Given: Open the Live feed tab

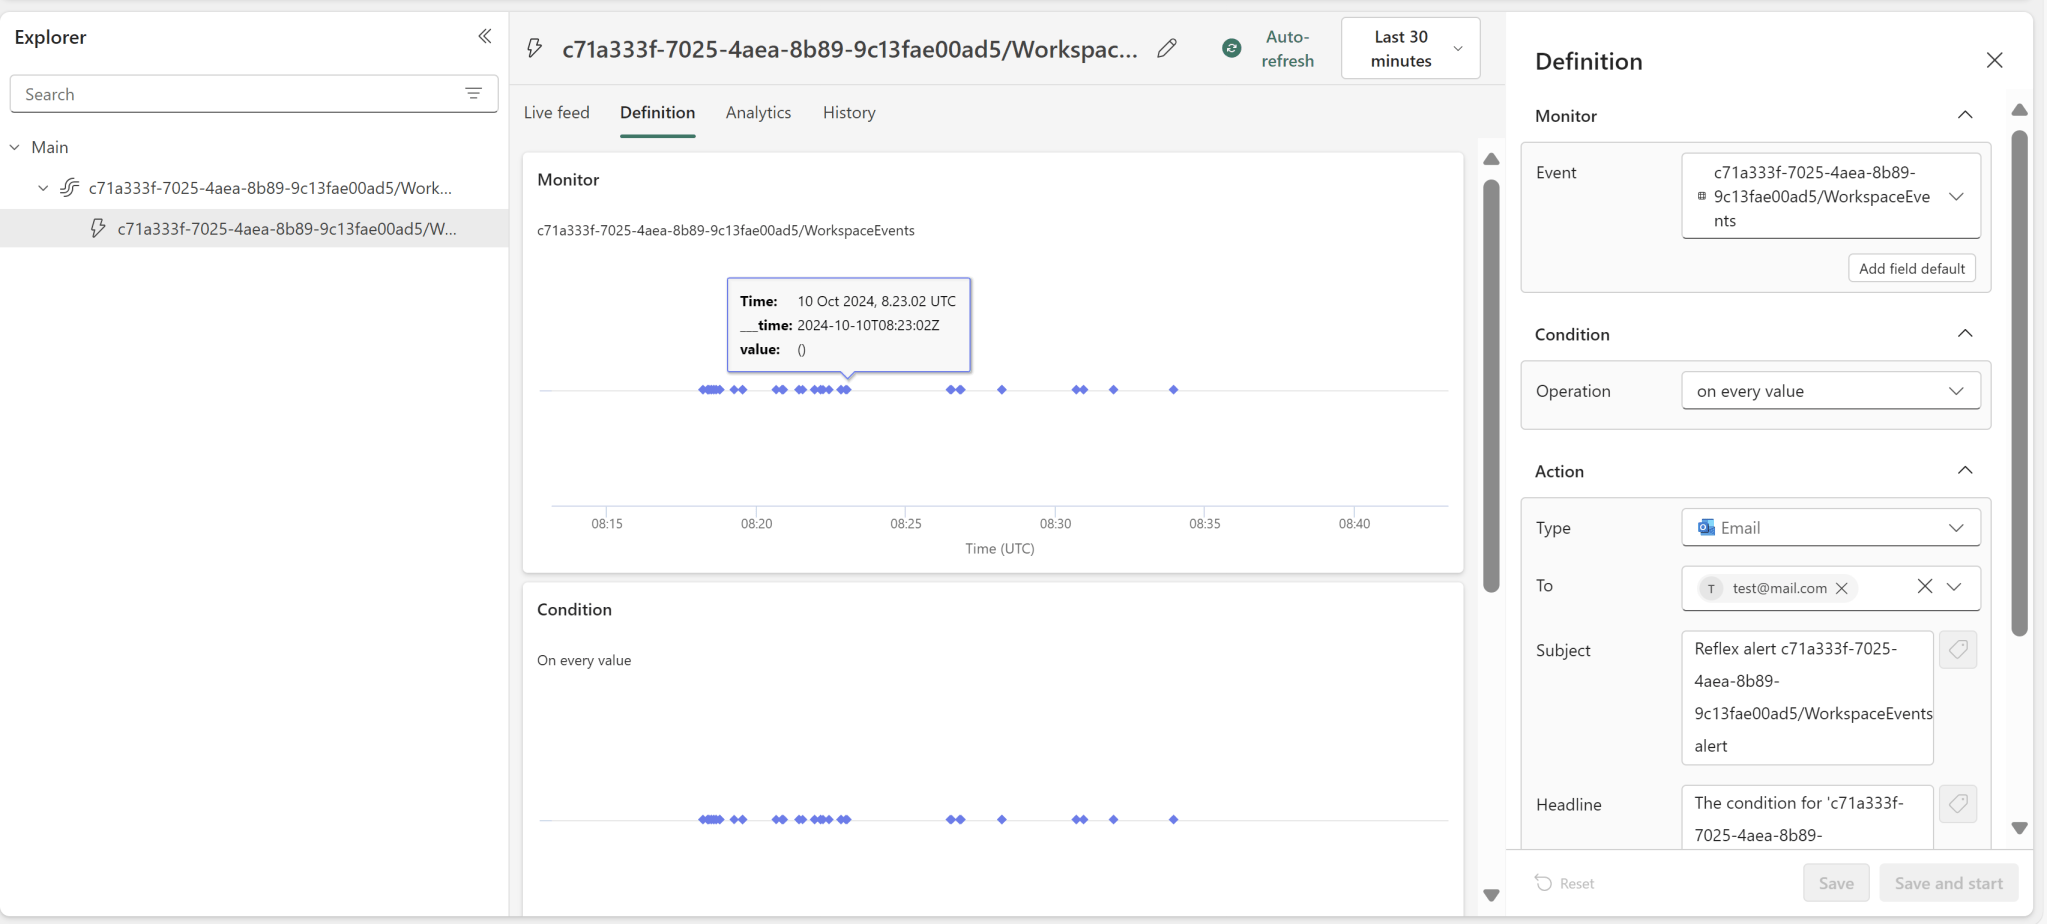Looking at the screenshot, I should click(x=556, y=112).
